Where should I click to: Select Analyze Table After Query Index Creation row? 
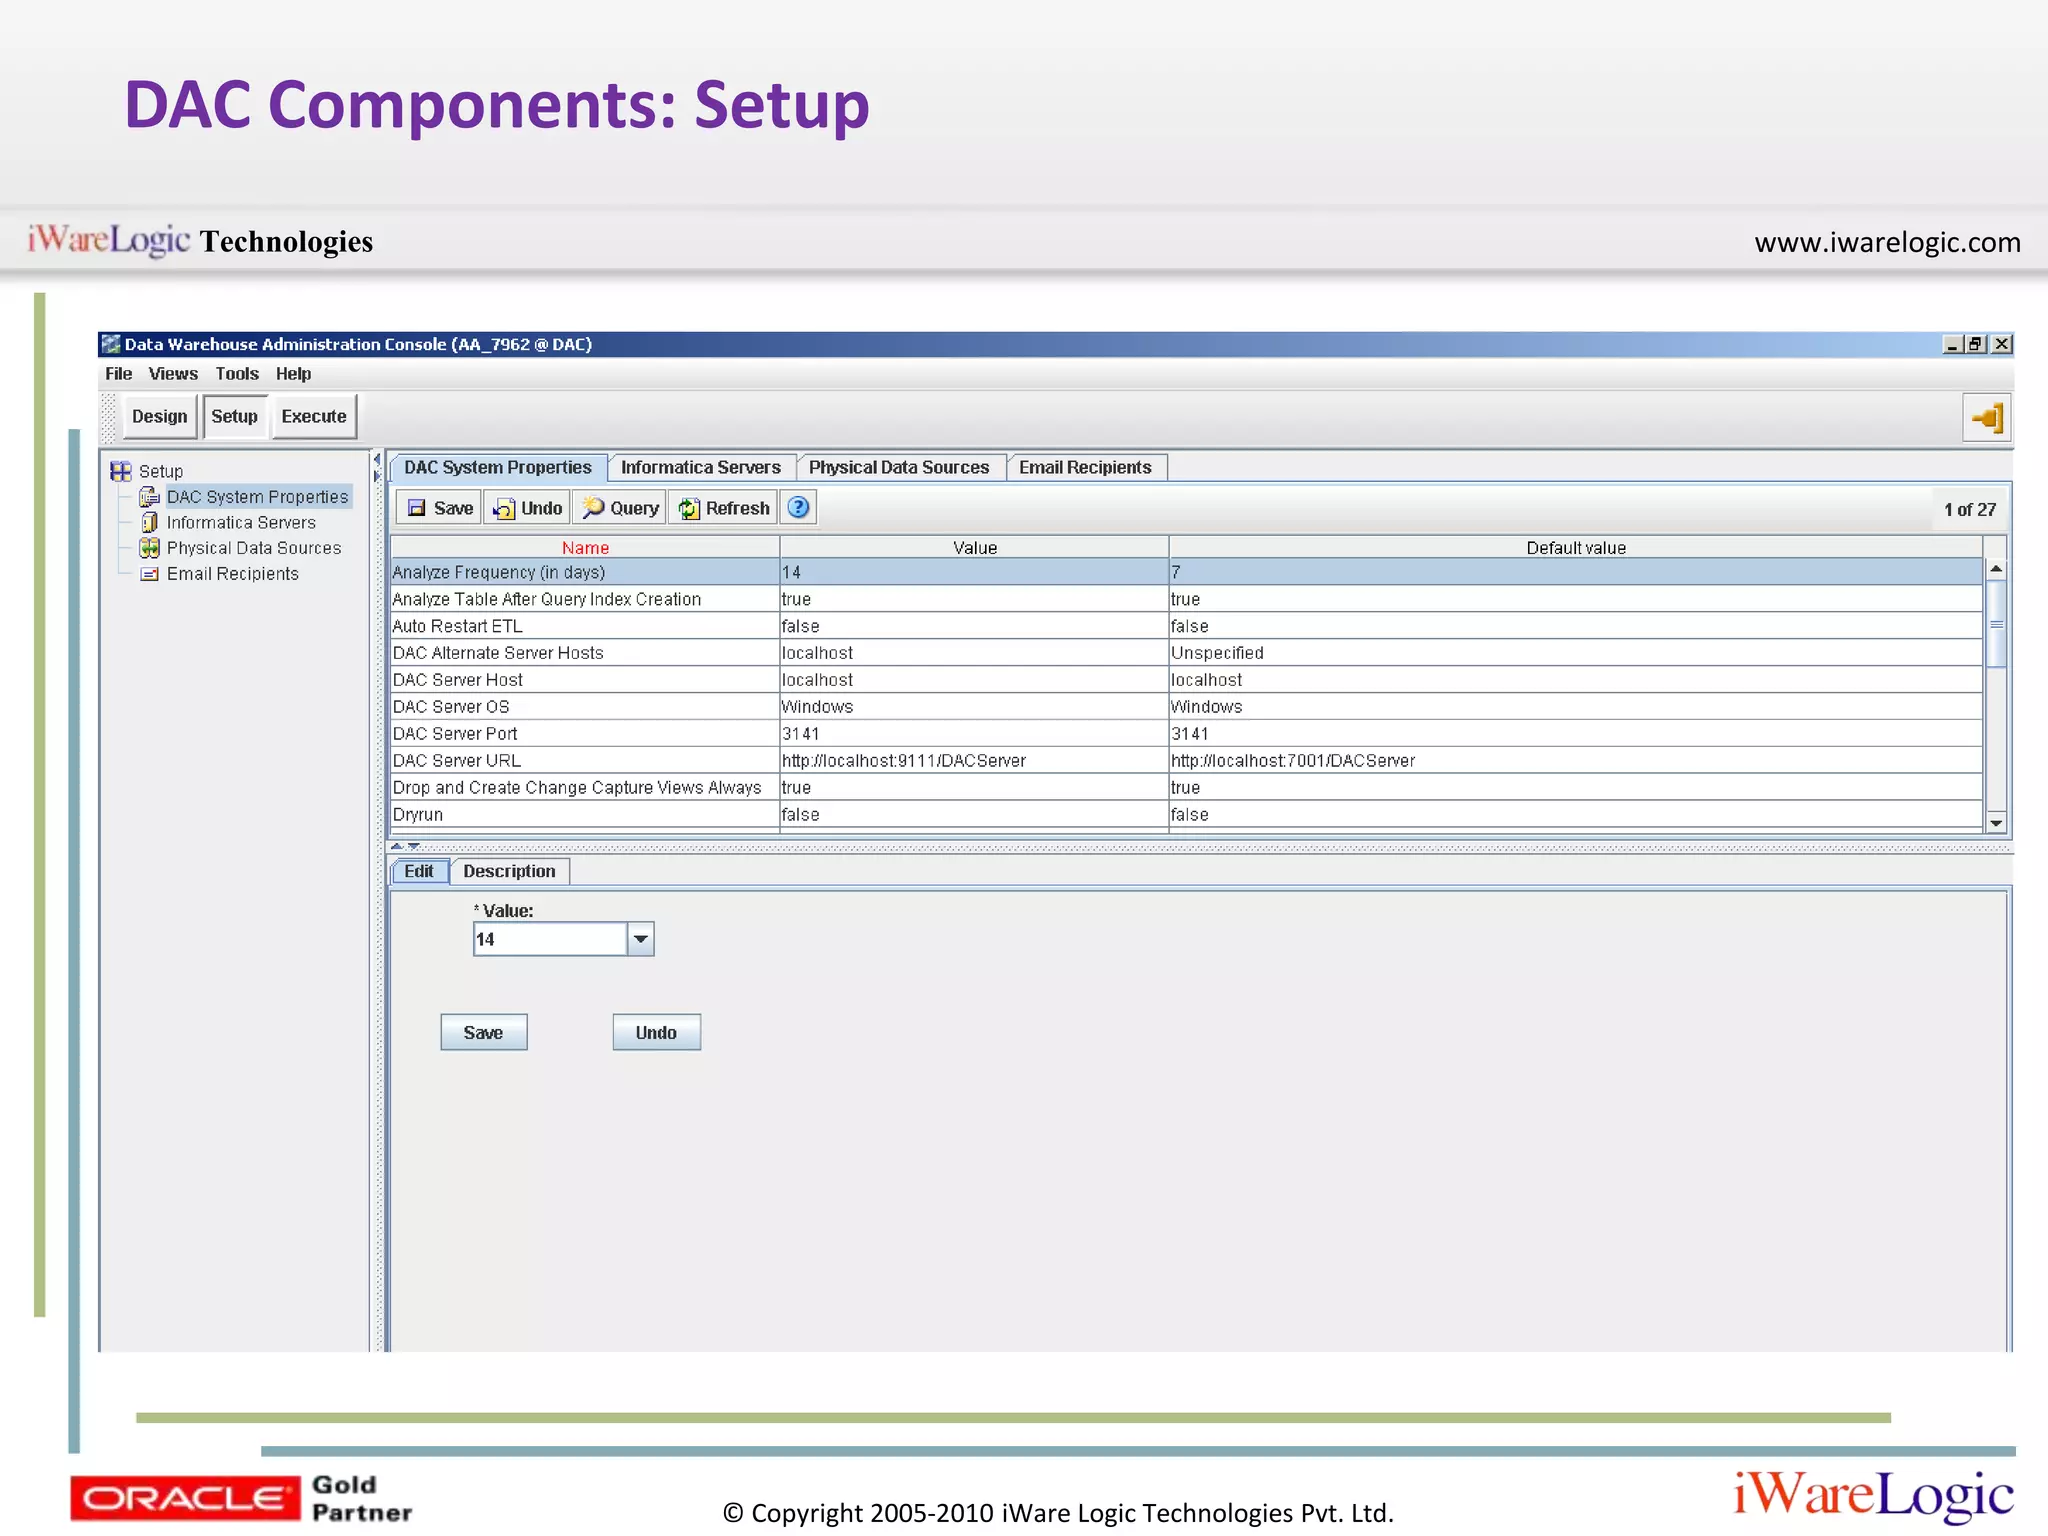click(1186, 599)
